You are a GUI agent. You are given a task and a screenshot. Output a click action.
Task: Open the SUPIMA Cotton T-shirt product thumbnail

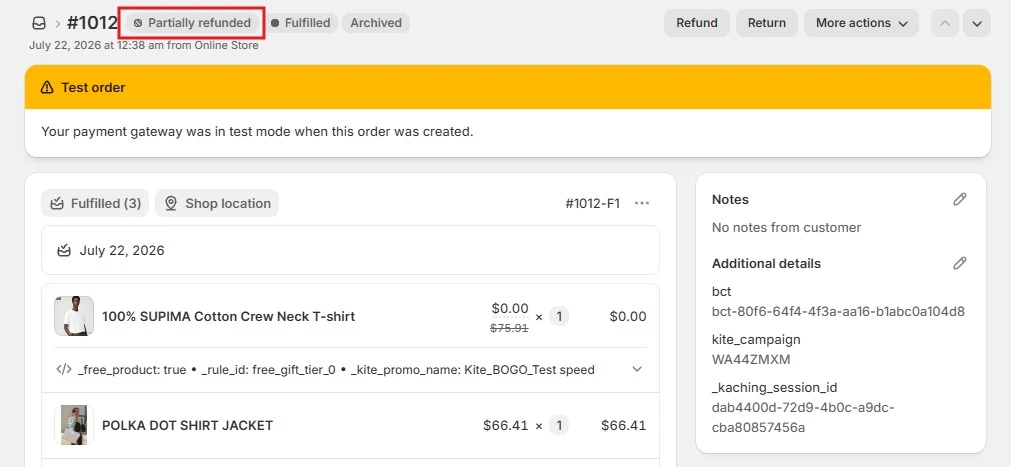pyautogui.click(x=74, y=316)
